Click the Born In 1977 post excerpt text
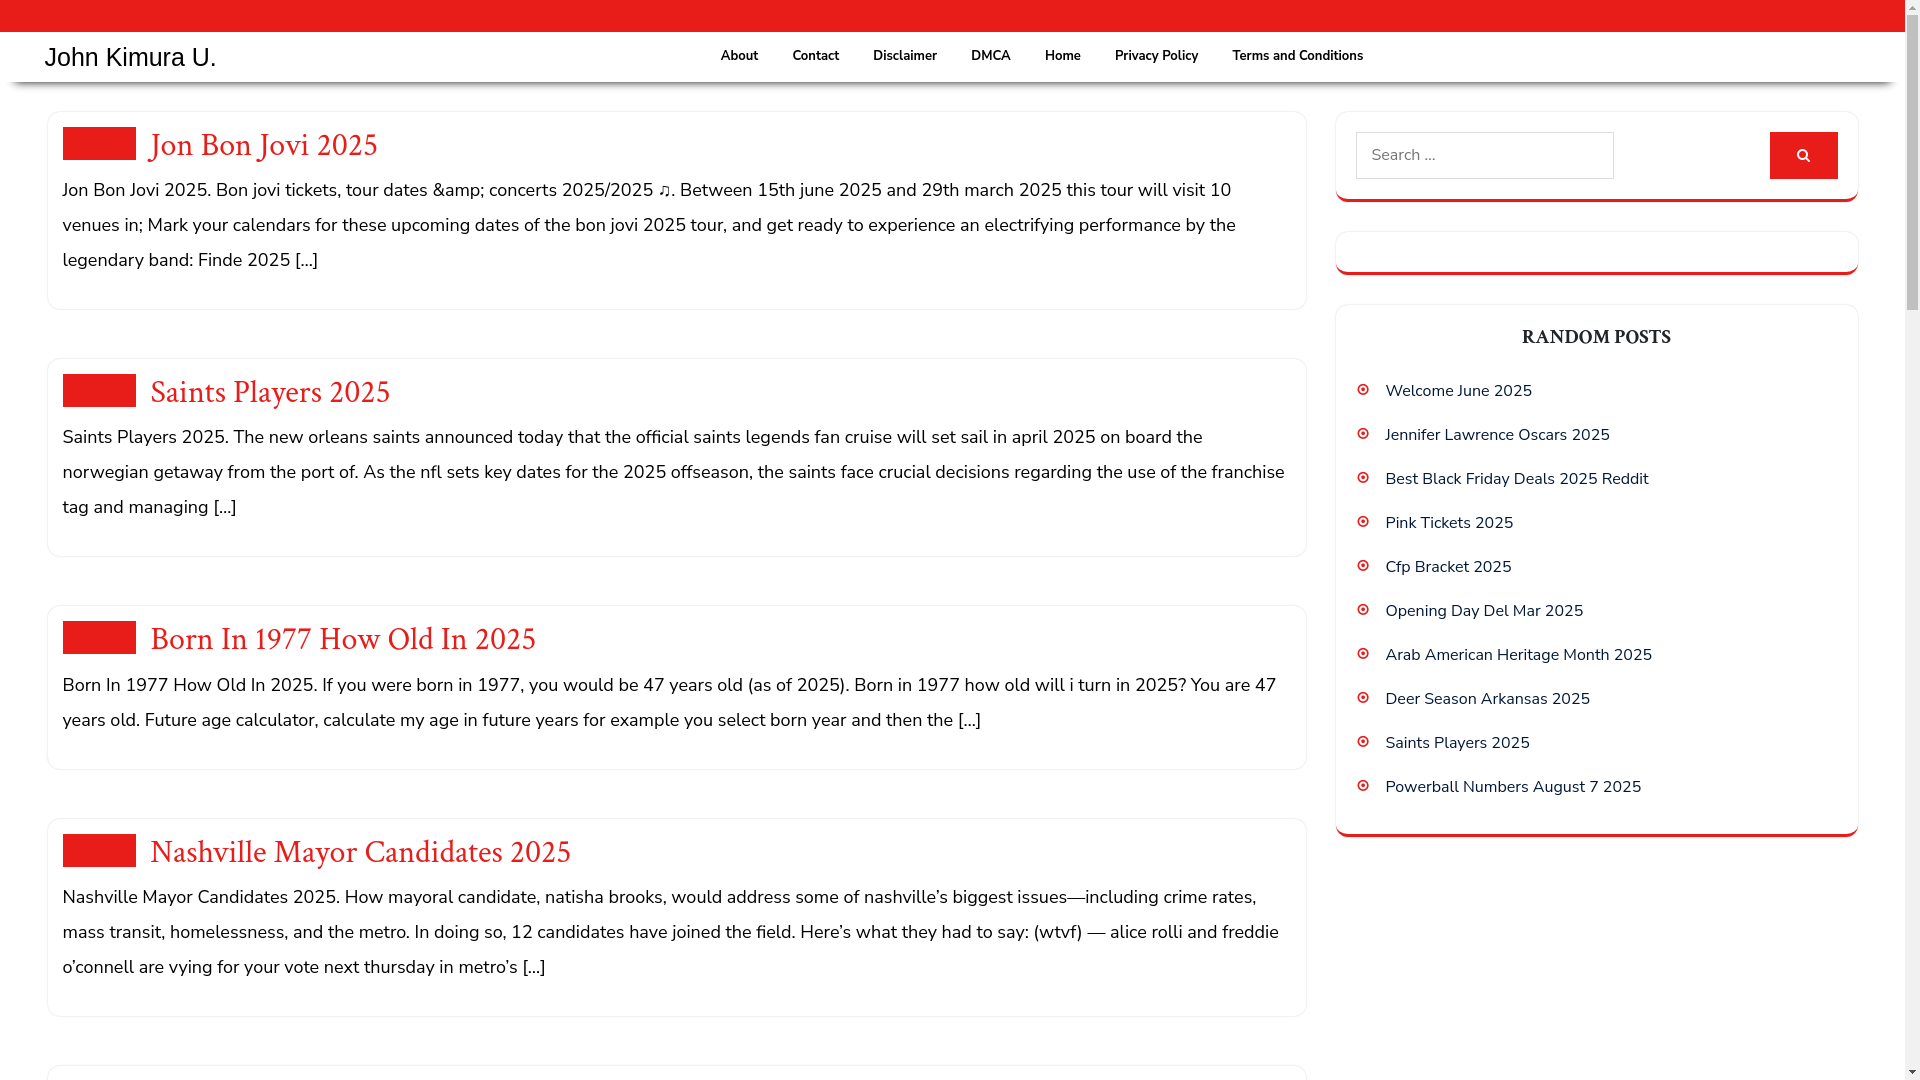The width and height of the screenshot is (1920, 1080). pyautogui.click(x=669, y=702)
